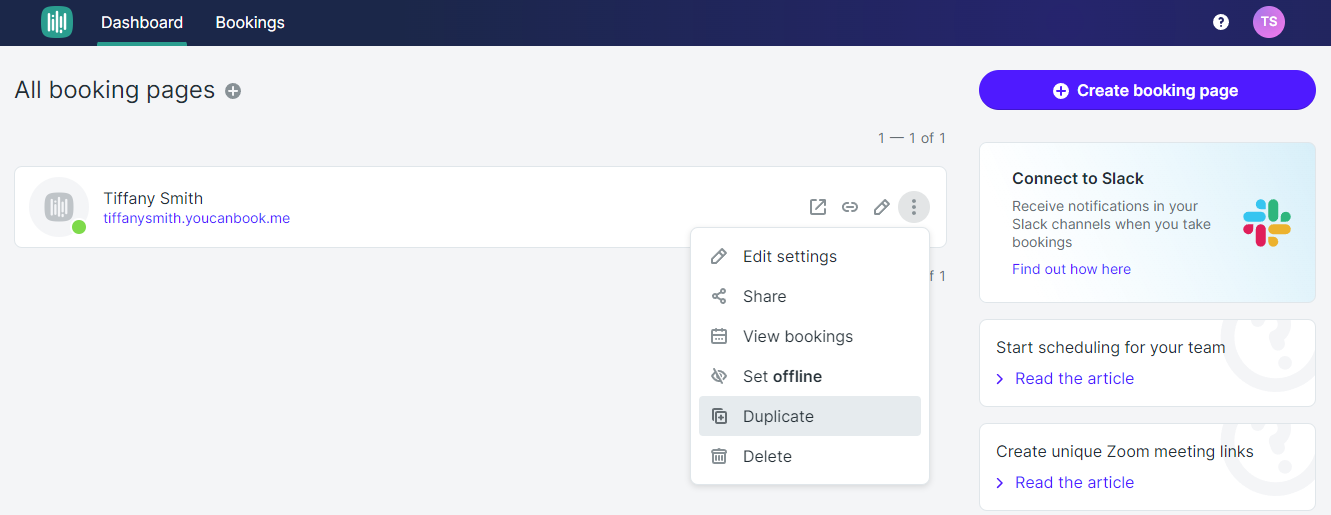
Task: Click Tiffany Smith booking page avatar
Action: 59,207
